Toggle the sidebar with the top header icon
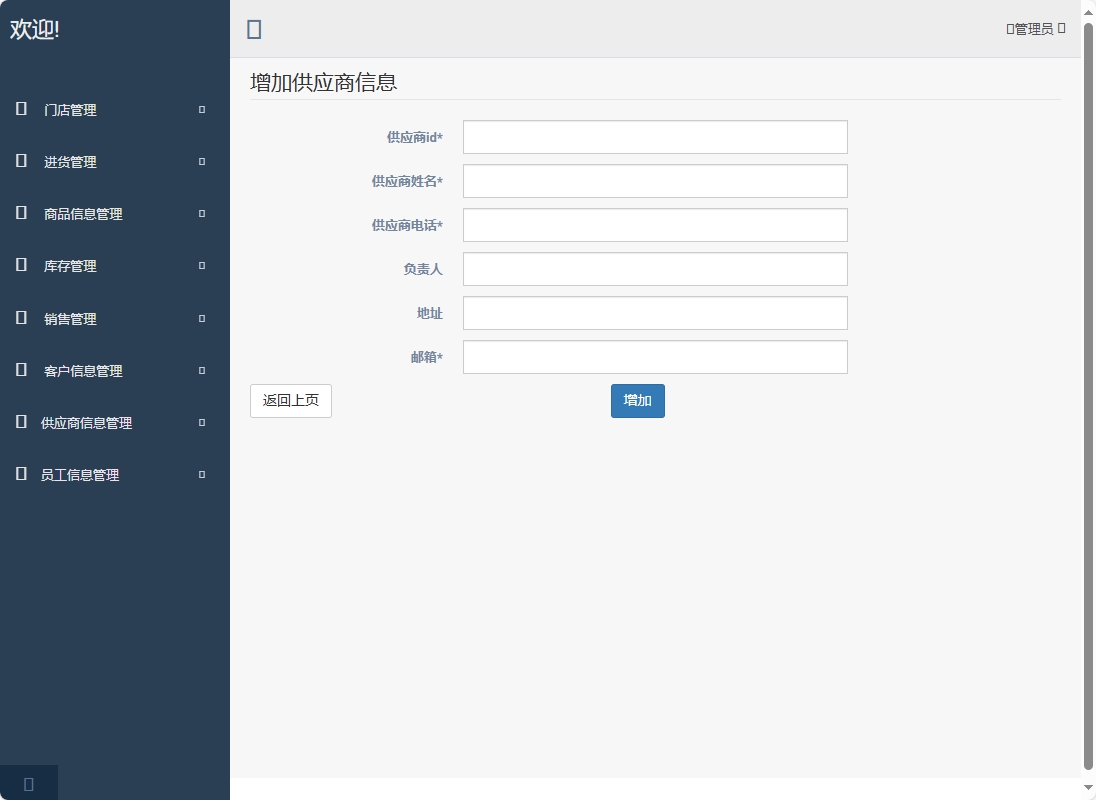1096x800 pixels. pos(254,29)
